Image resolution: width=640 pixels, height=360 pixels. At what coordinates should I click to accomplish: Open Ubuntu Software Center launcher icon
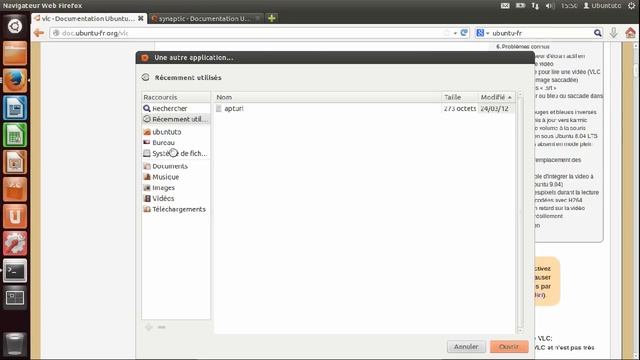point(15,189)
